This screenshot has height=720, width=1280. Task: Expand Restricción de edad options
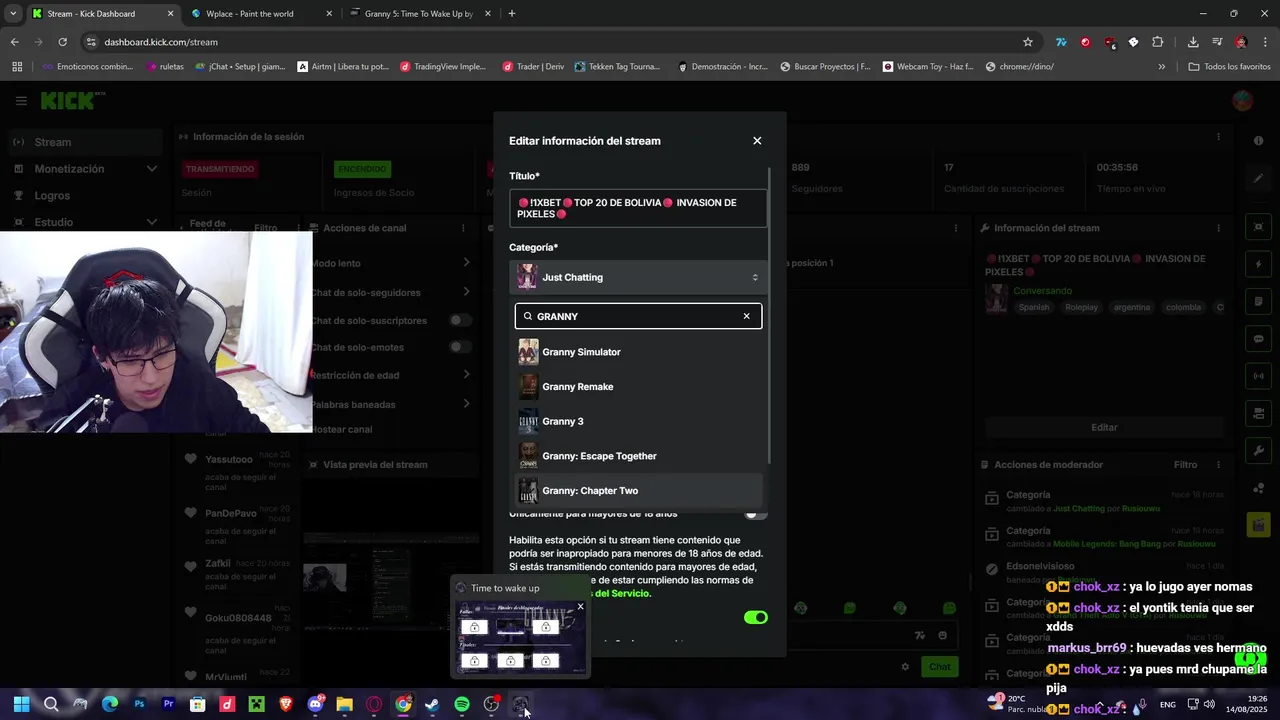tap(466, 375)
